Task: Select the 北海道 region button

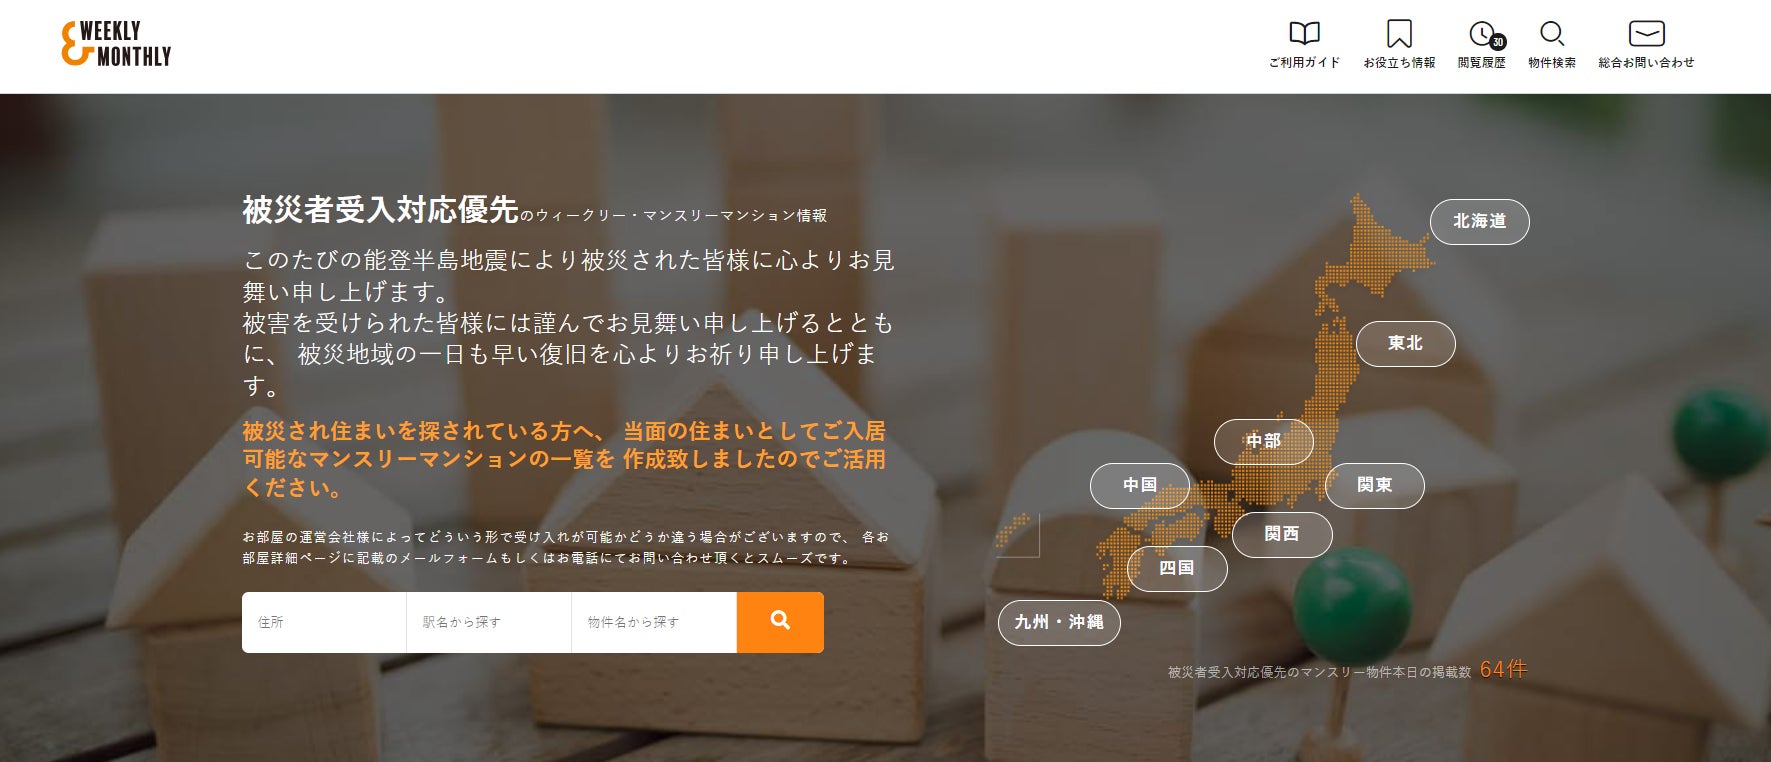Action: (x=1479, y=222)
